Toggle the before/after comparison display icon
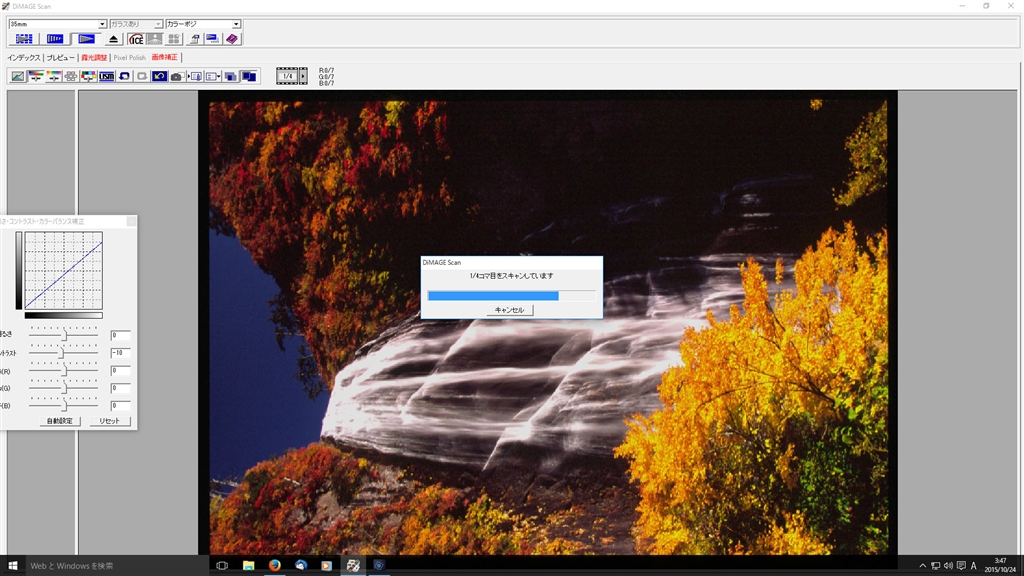 (231, 76)
